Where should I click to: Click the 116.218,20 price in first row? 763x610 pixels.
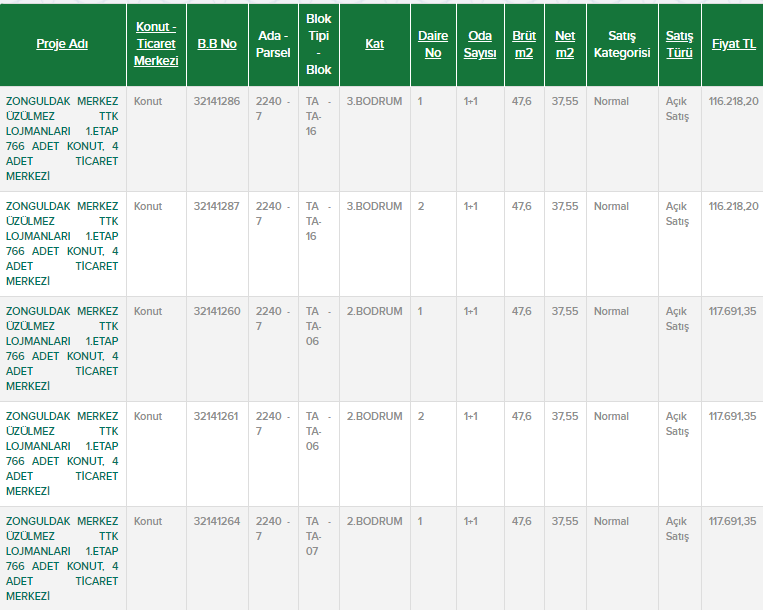point(733,101)
